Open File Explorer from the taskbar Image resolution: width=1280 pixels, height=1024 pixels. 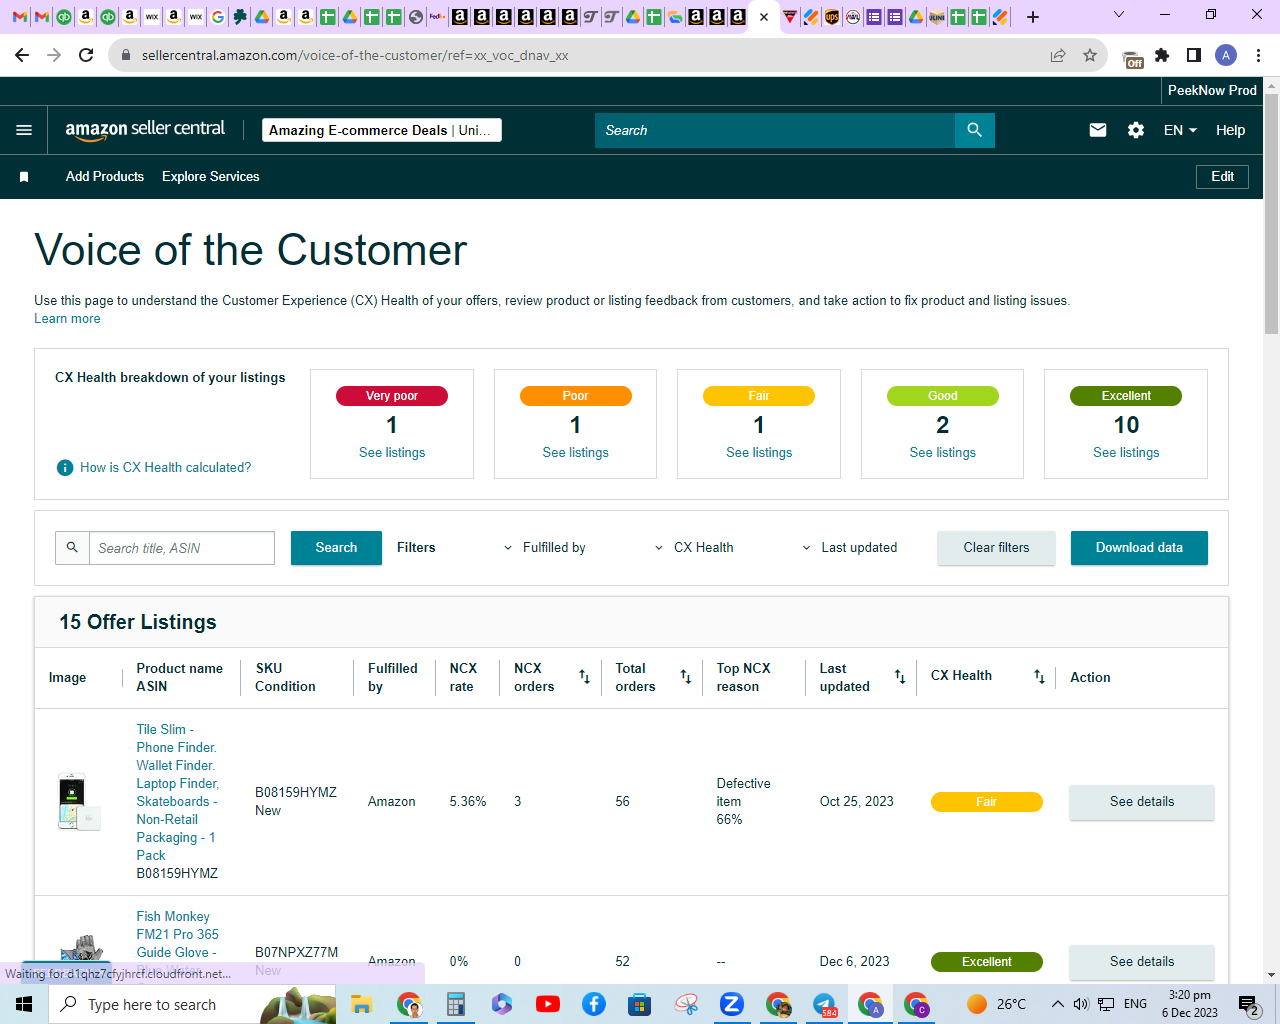[361, 1004]
